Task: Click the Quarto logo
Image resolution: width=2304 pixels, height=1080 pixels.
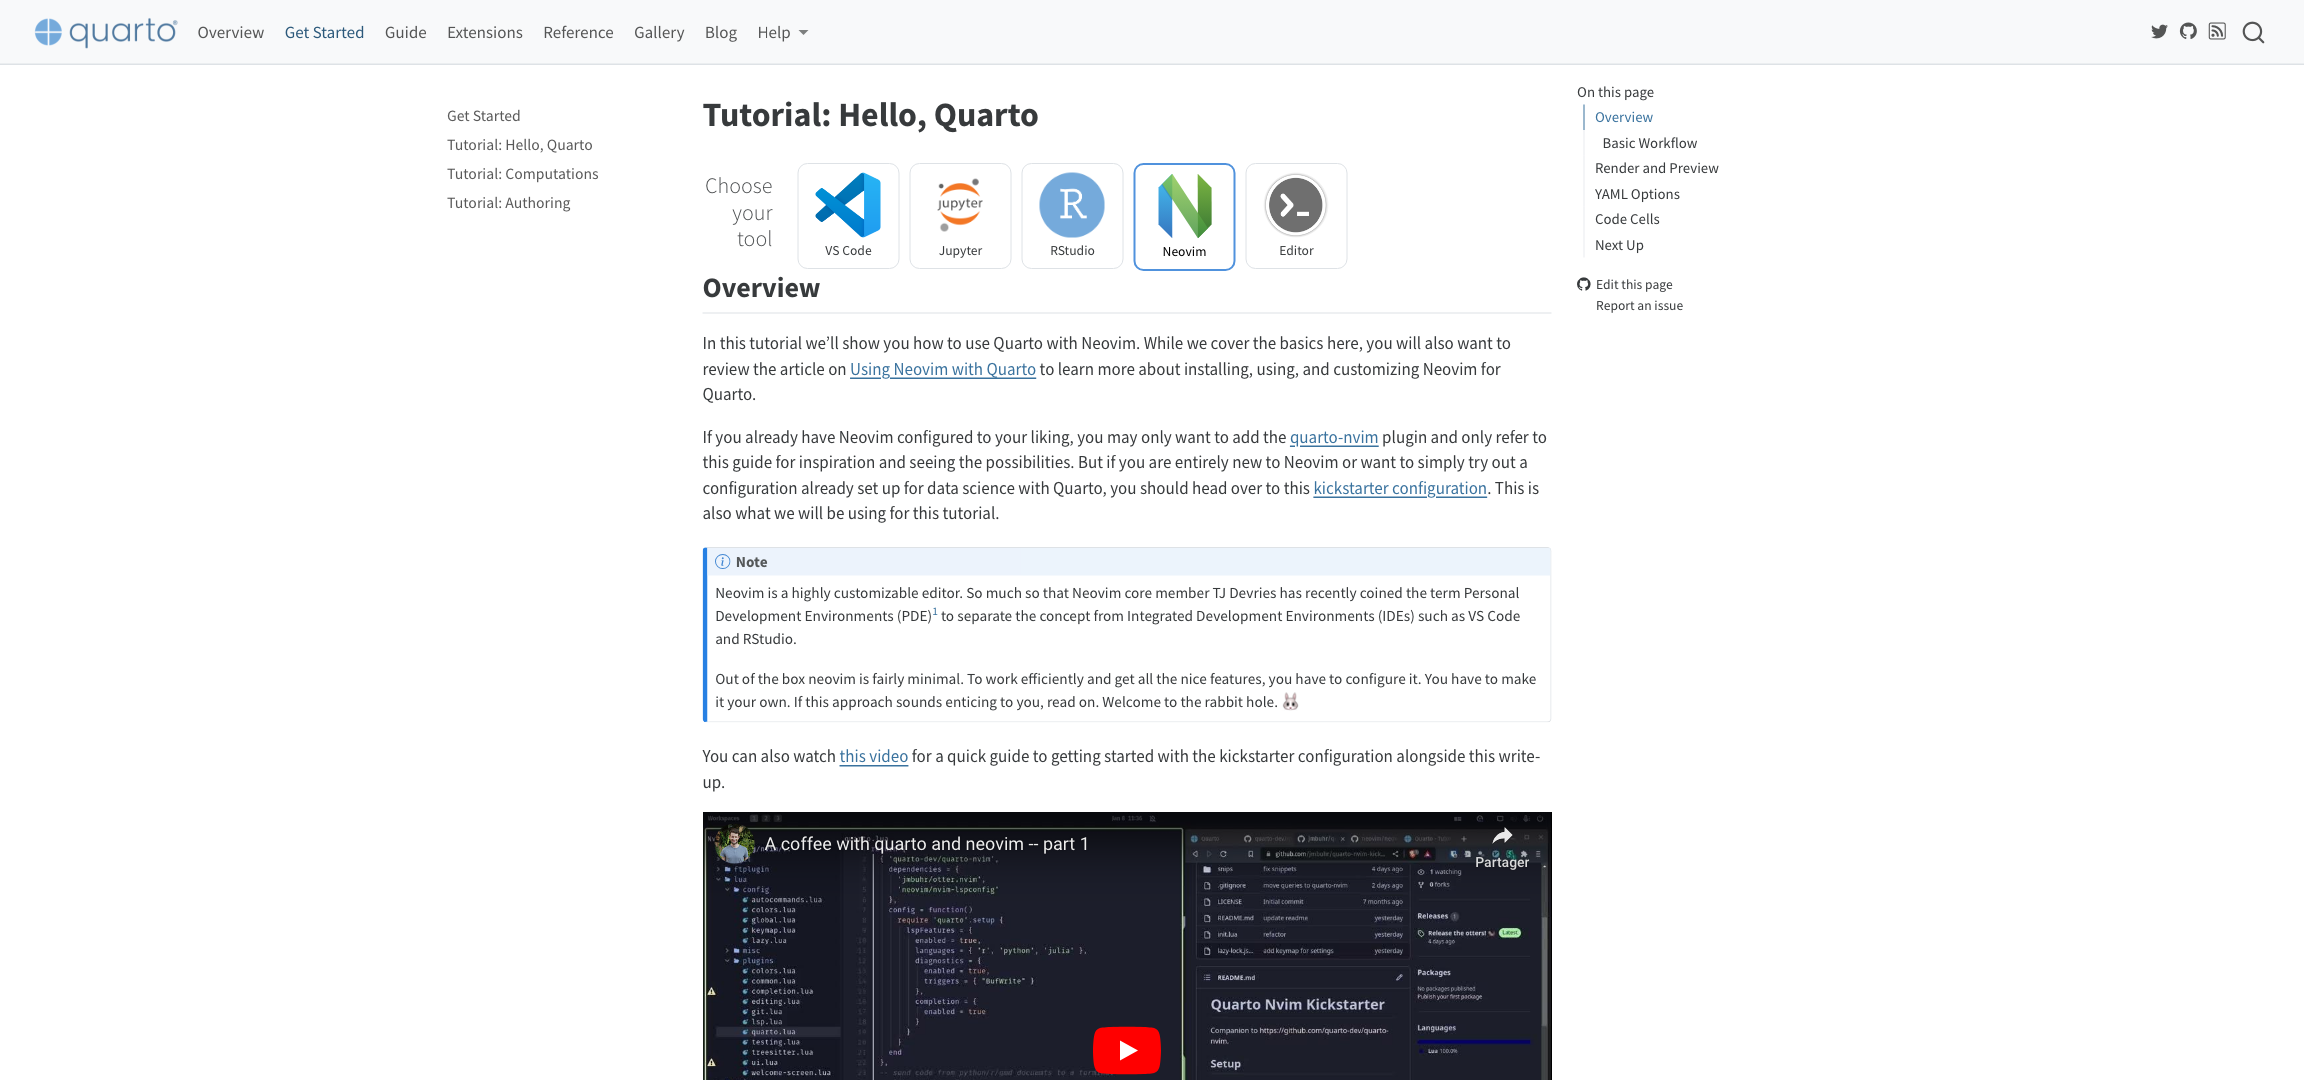Action: click(106, 32)
